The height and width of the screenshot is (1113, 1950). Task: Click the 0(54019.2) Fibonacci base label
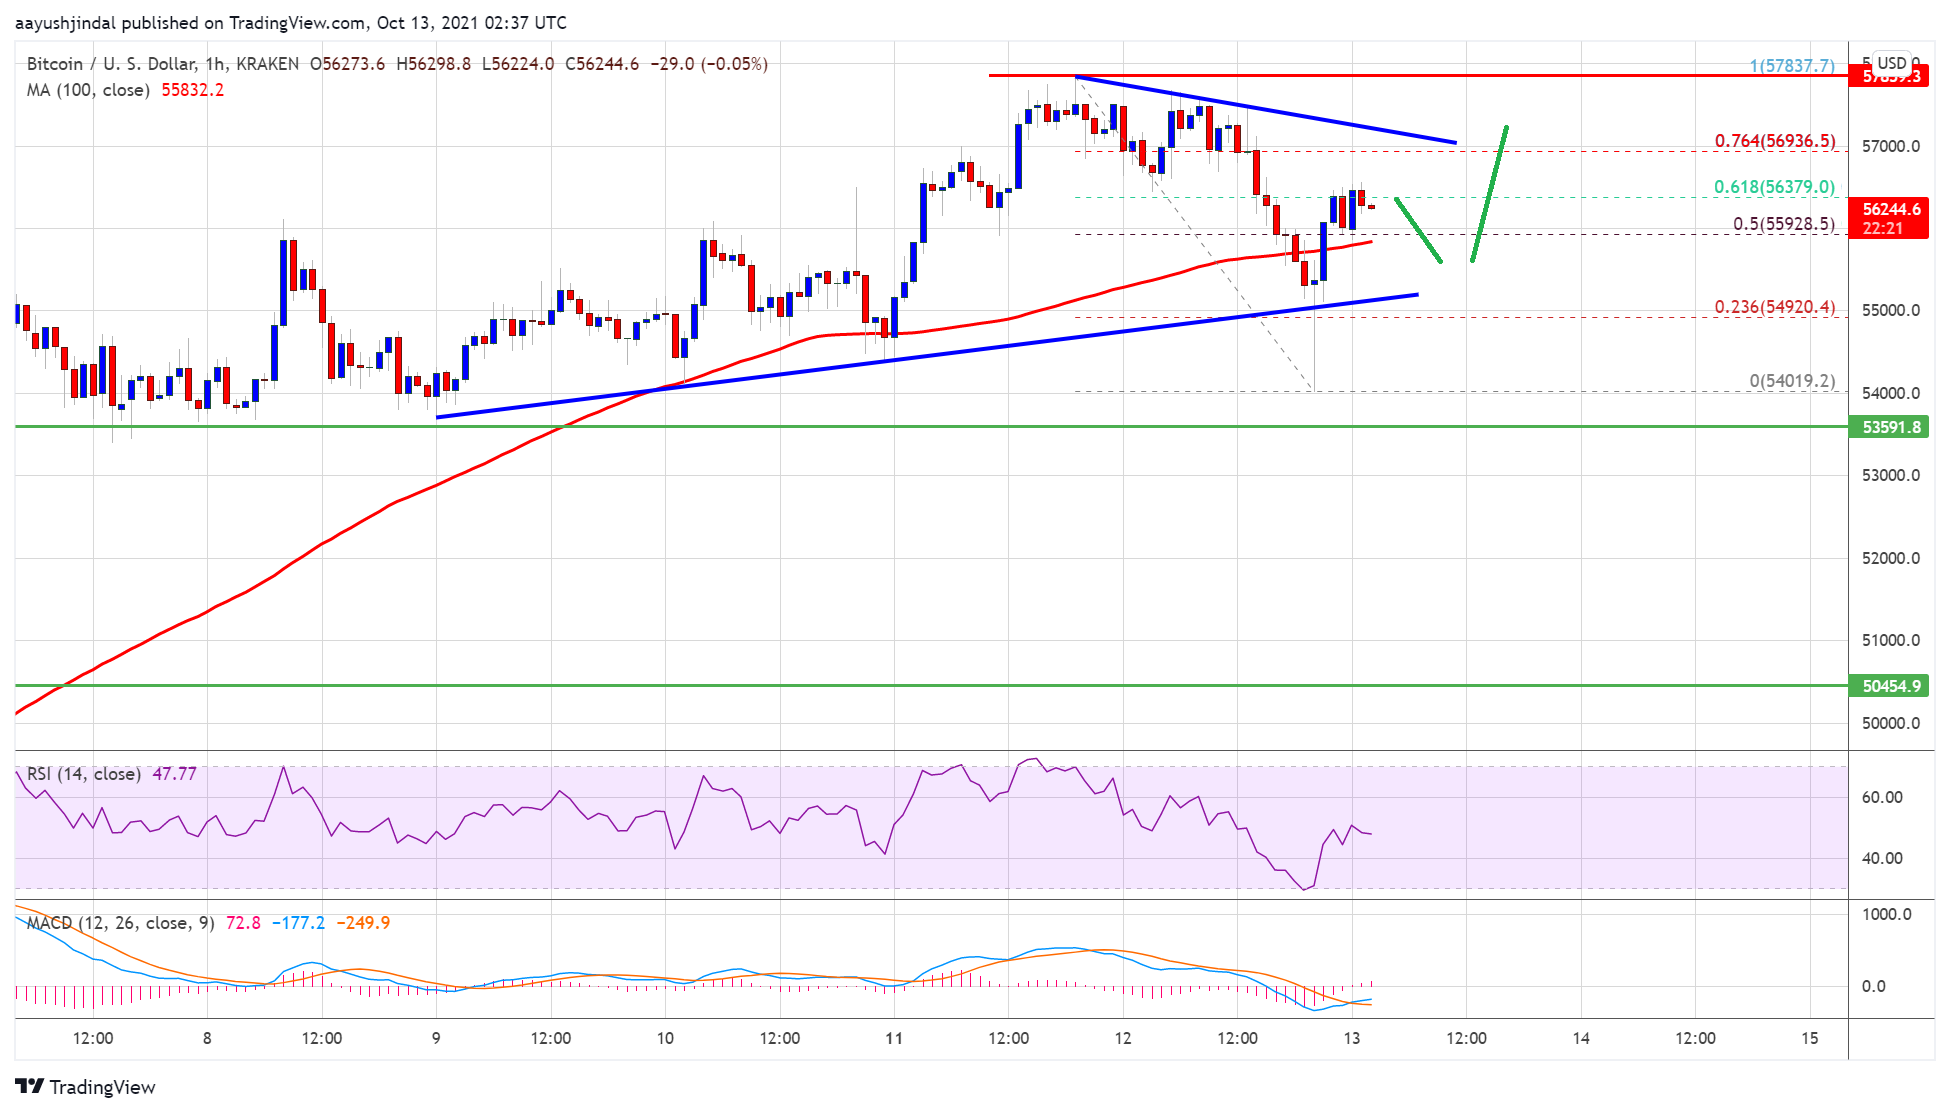pos(1791,381)
